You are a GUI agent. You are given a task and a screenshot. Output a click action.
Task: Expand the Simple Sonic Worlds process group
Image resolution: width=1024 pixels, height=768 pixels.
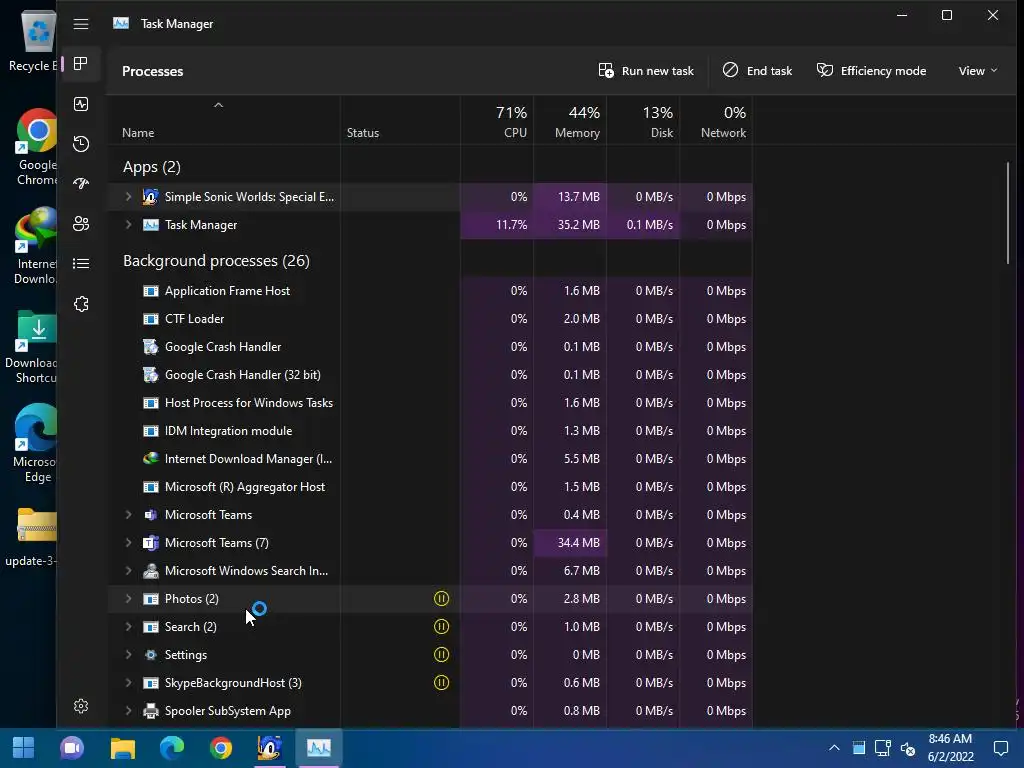click(x=129, y=197)
